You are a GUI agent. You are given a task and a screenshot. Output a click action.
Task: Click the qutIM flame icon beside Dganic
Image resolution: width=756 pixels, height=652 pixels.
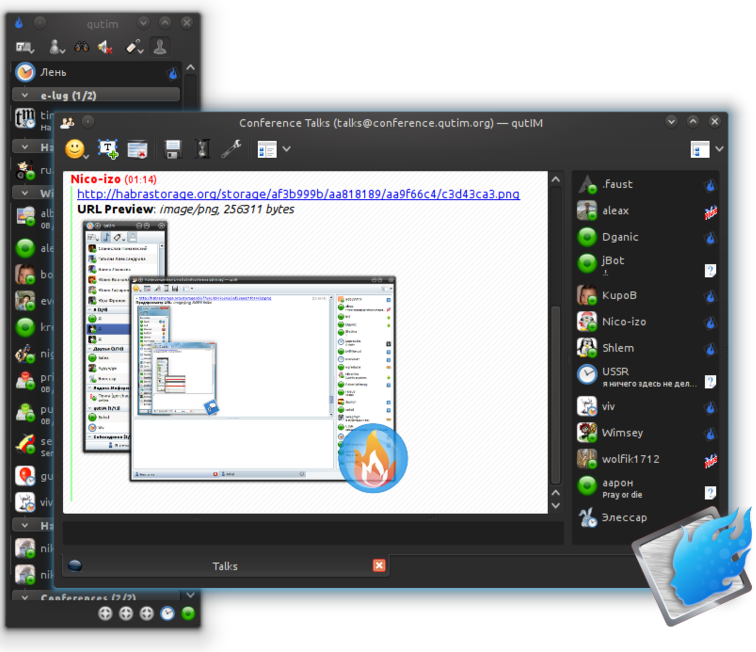point(710,238)
